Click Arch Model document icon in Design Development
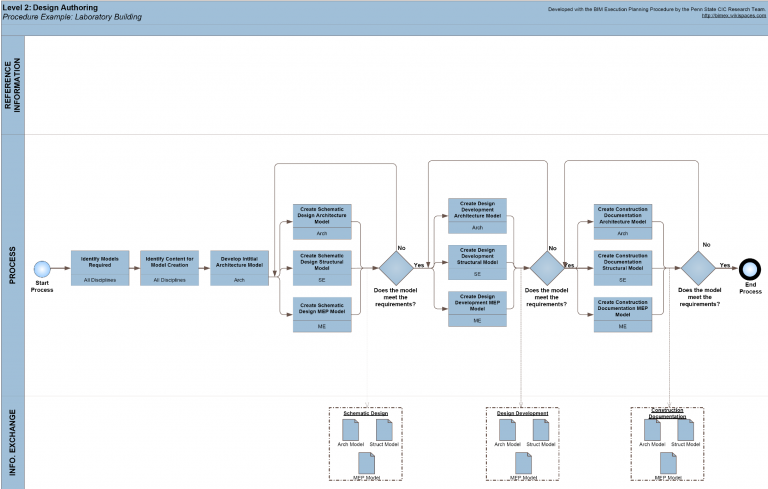Image resolution: width=768 pixels, height=489 pixels. tap(506, 430)
